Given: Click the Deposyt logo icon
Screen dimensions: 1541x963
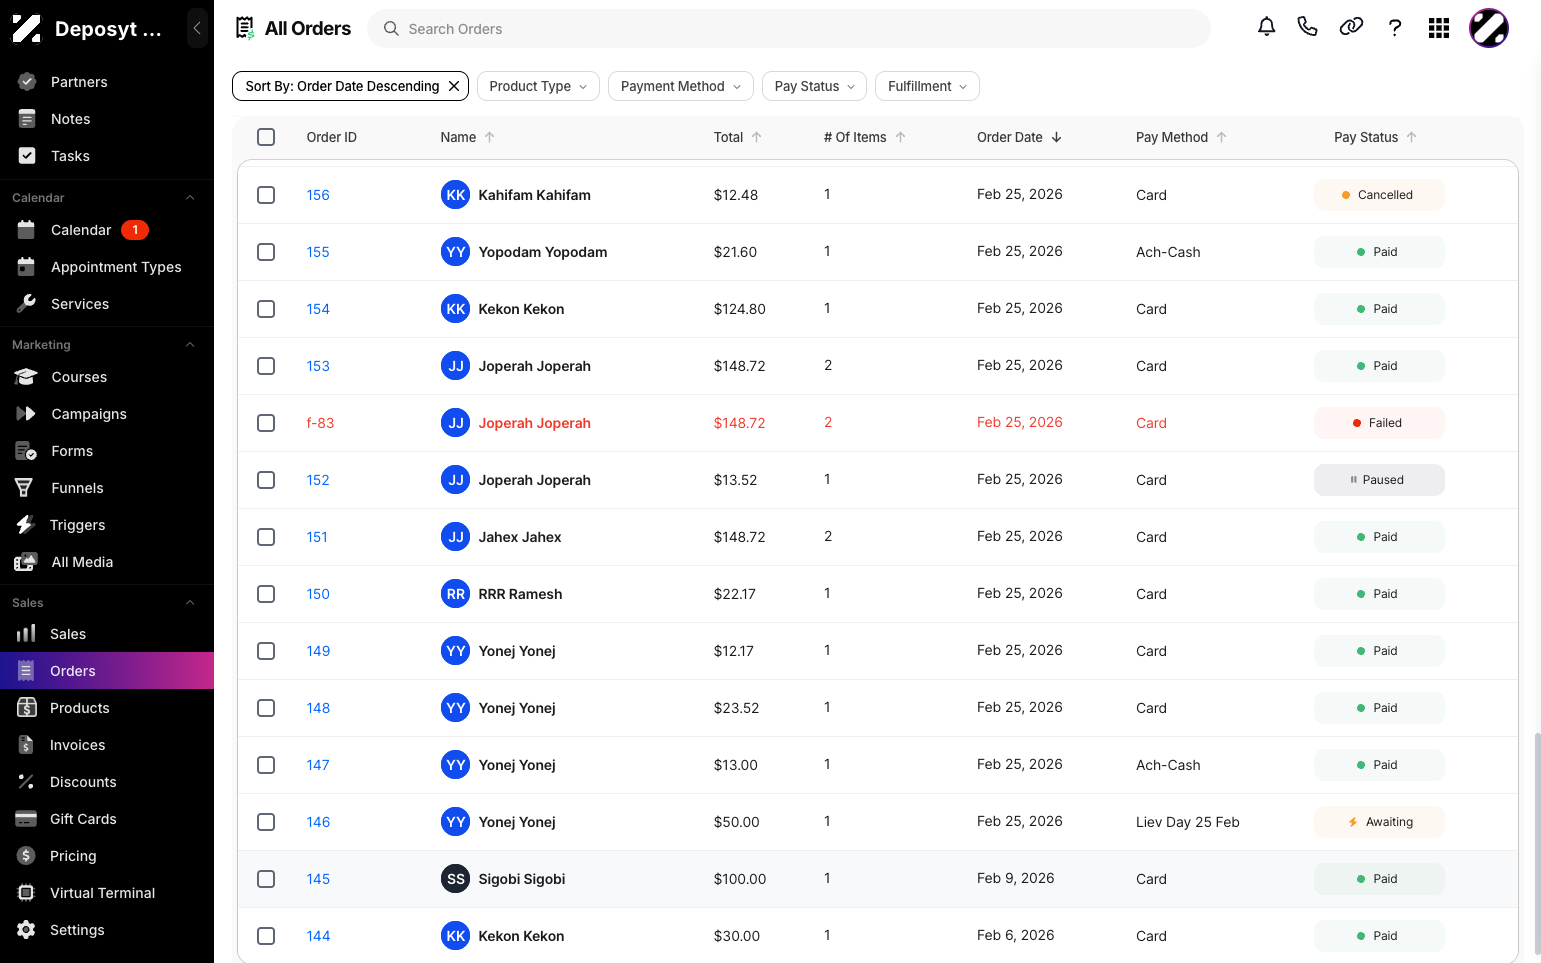Looking at the screenshot, I should 27,28.
